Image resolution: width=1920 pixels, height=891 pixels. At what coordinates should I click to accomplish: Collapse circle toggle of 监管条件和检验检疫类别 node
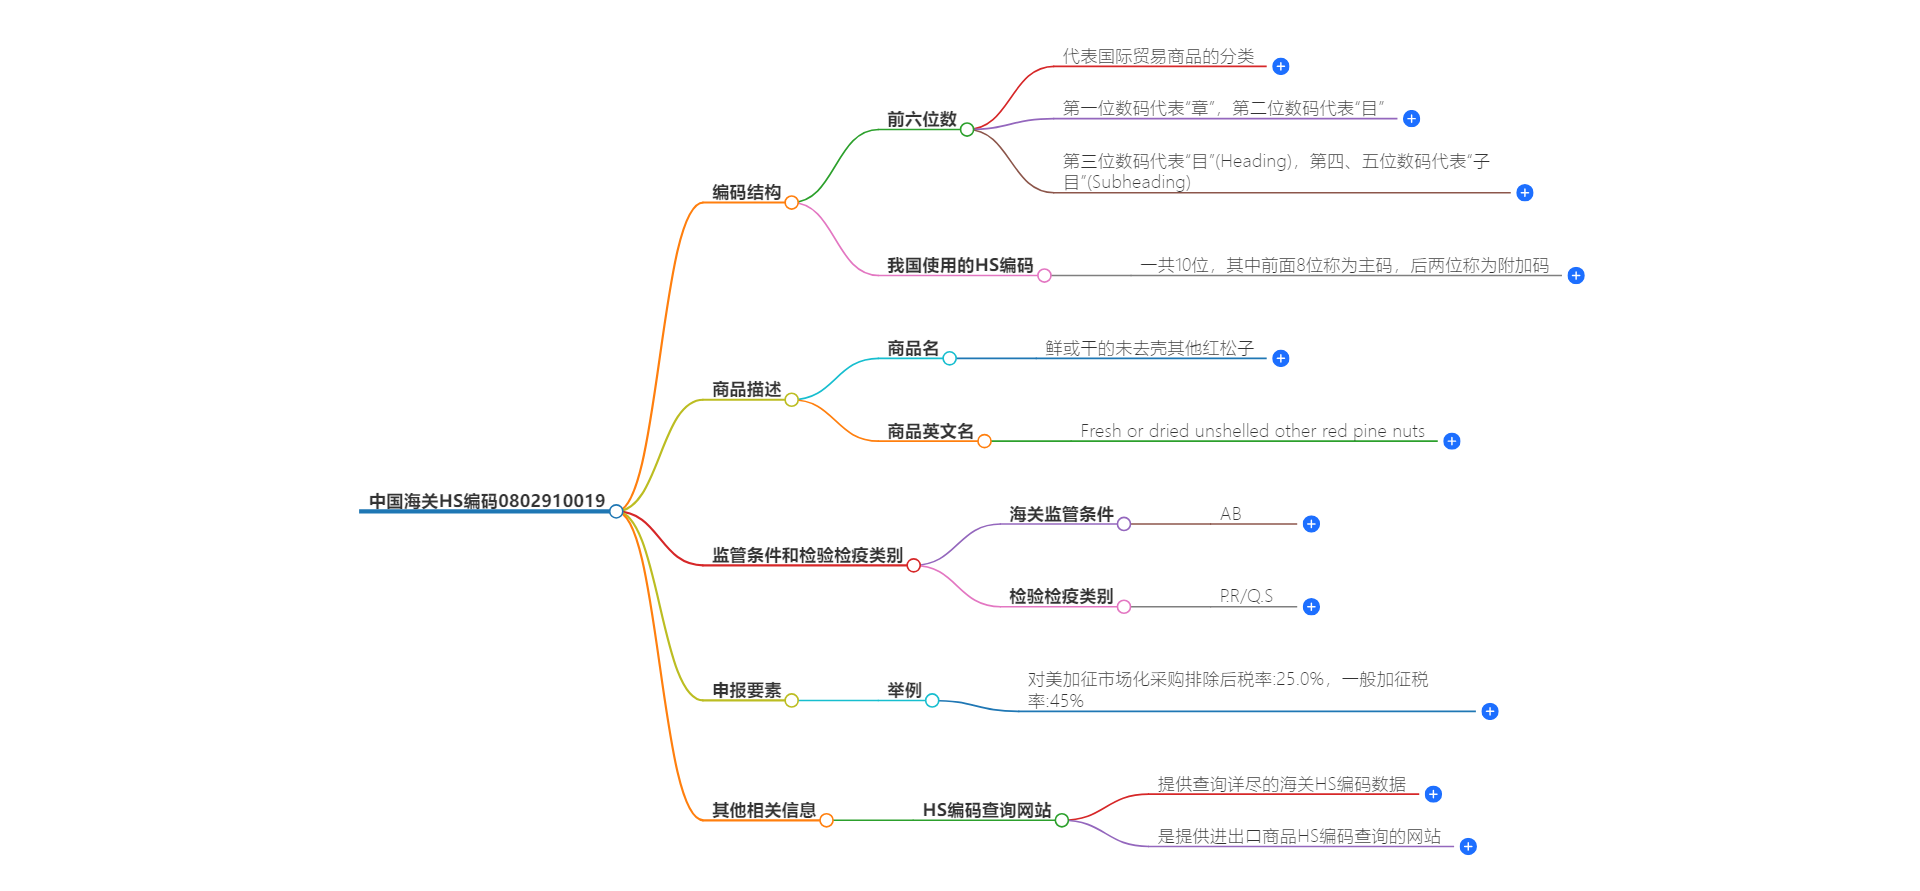pos(913,565)
